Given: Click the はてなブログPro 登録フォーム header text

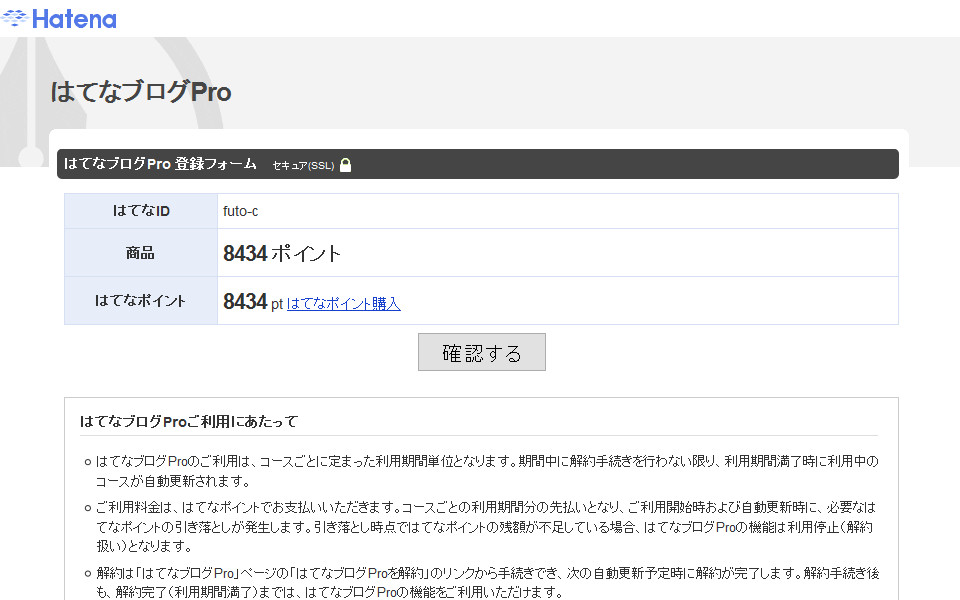Looking at the screenshot, I should pos(160,164).
